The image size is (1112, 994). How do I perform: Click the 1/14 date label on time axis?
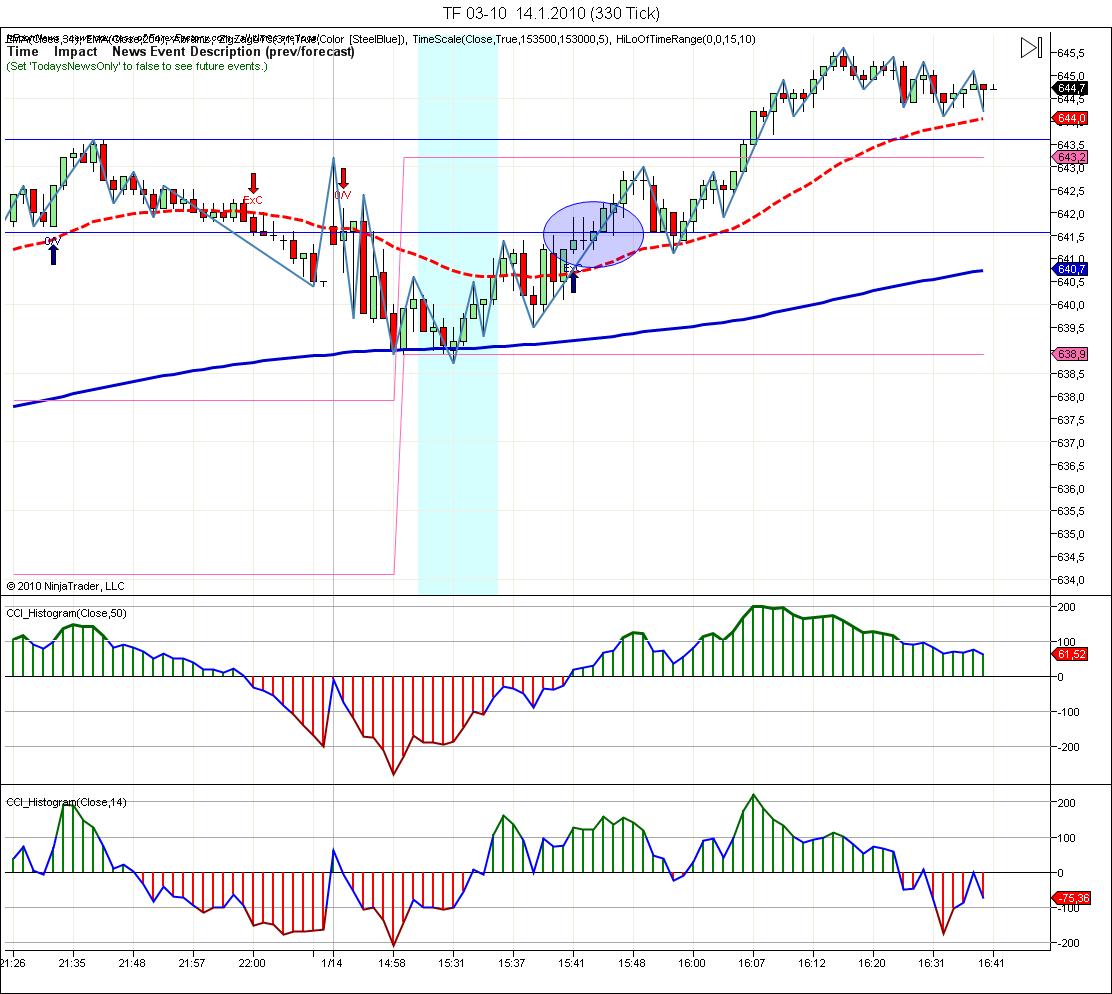pyautogui.click(x=332, y=963)
